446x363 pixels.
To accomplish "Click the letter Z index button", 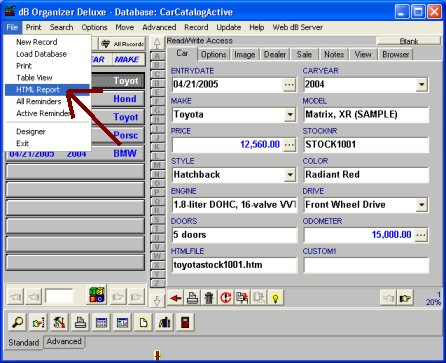I will click(157, 284).
